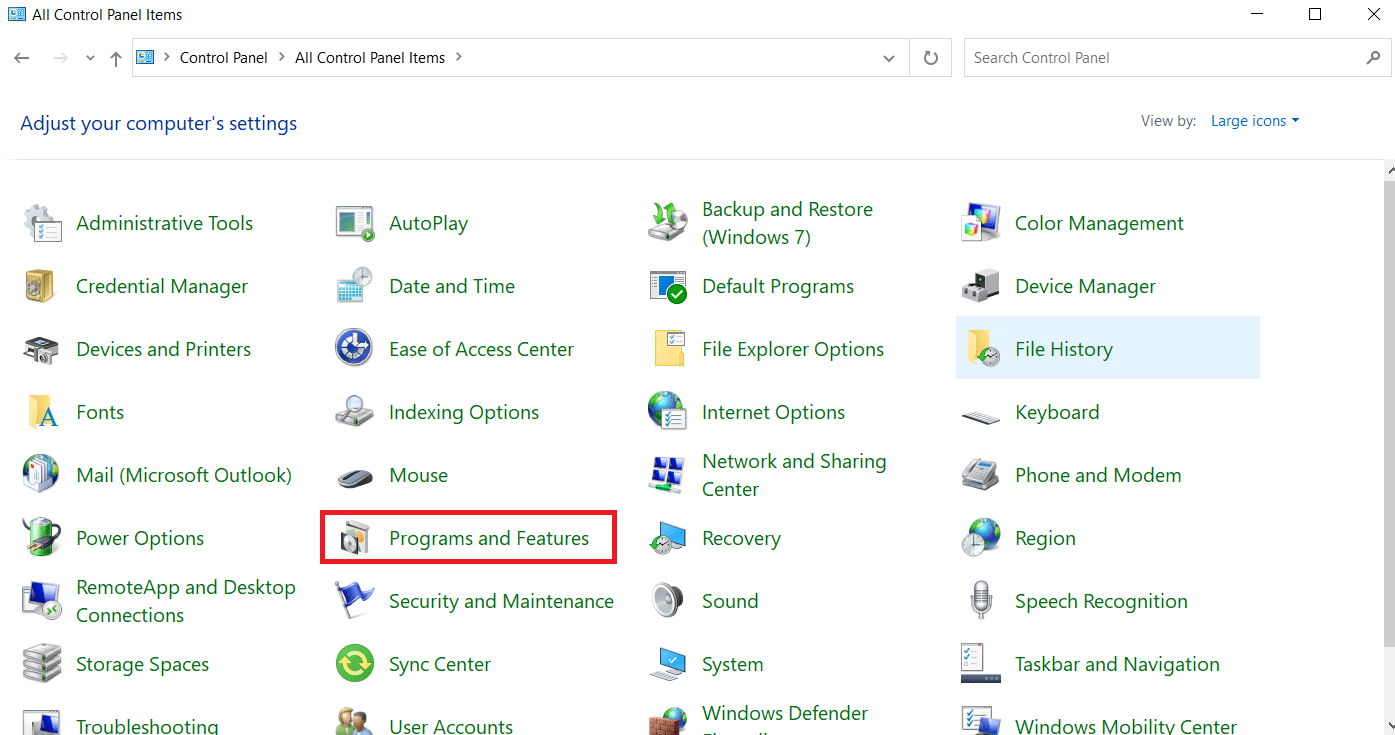This screenshot has width=1395, height=735.
Task: Click the Storage Spaces icon
Action: (42, 664)
